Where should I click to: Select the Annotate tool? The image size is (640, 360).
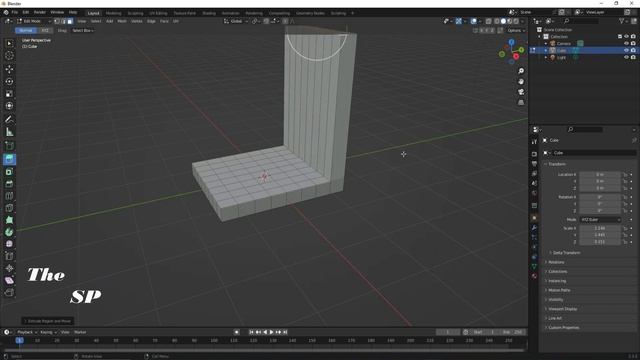(9, 120)
